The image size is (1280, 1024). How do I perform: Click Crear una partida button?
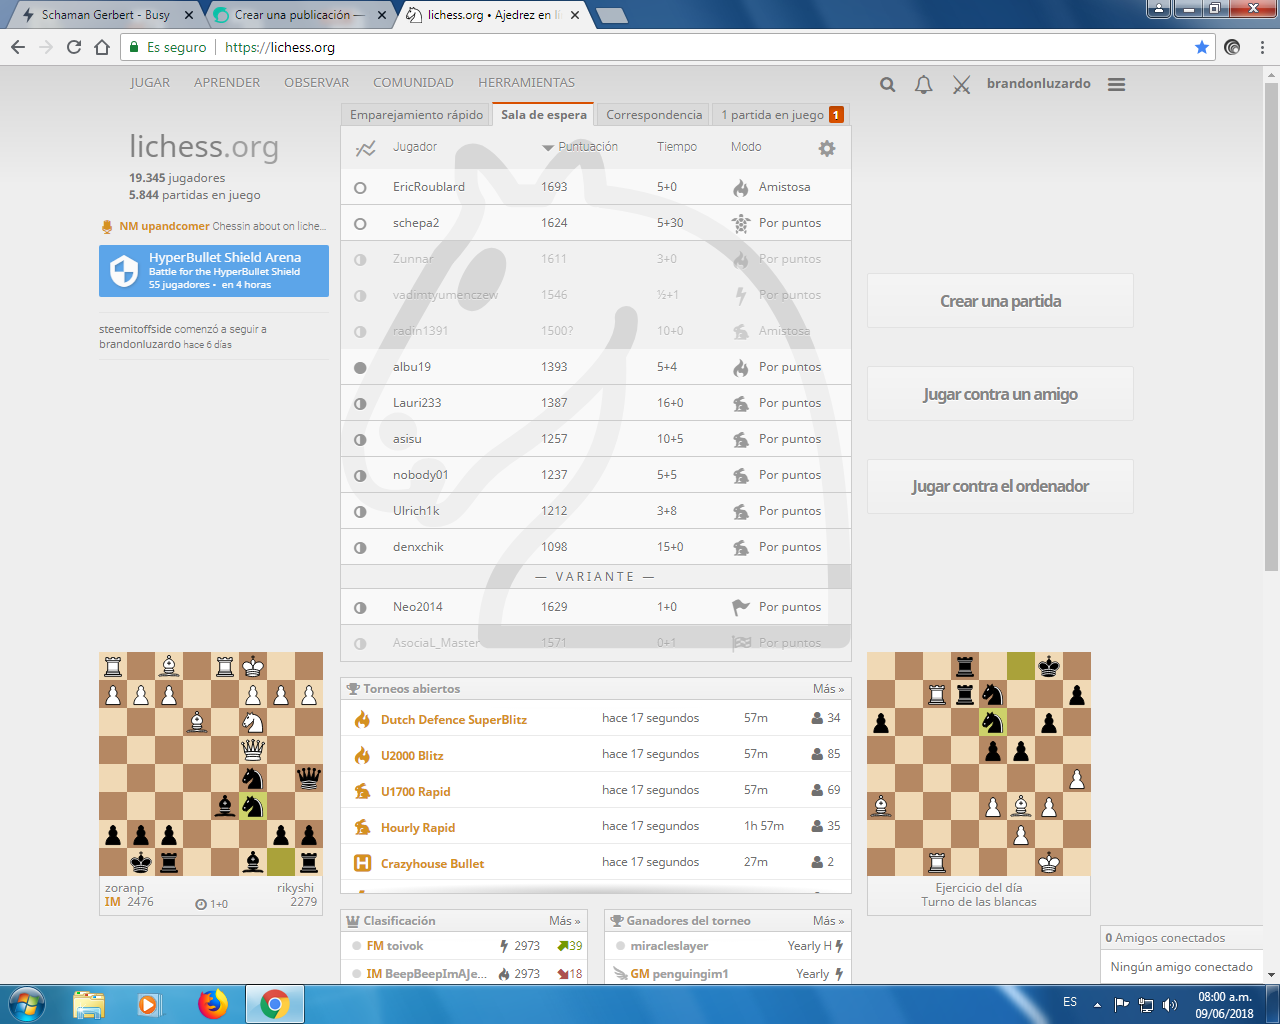(1000, 301)
